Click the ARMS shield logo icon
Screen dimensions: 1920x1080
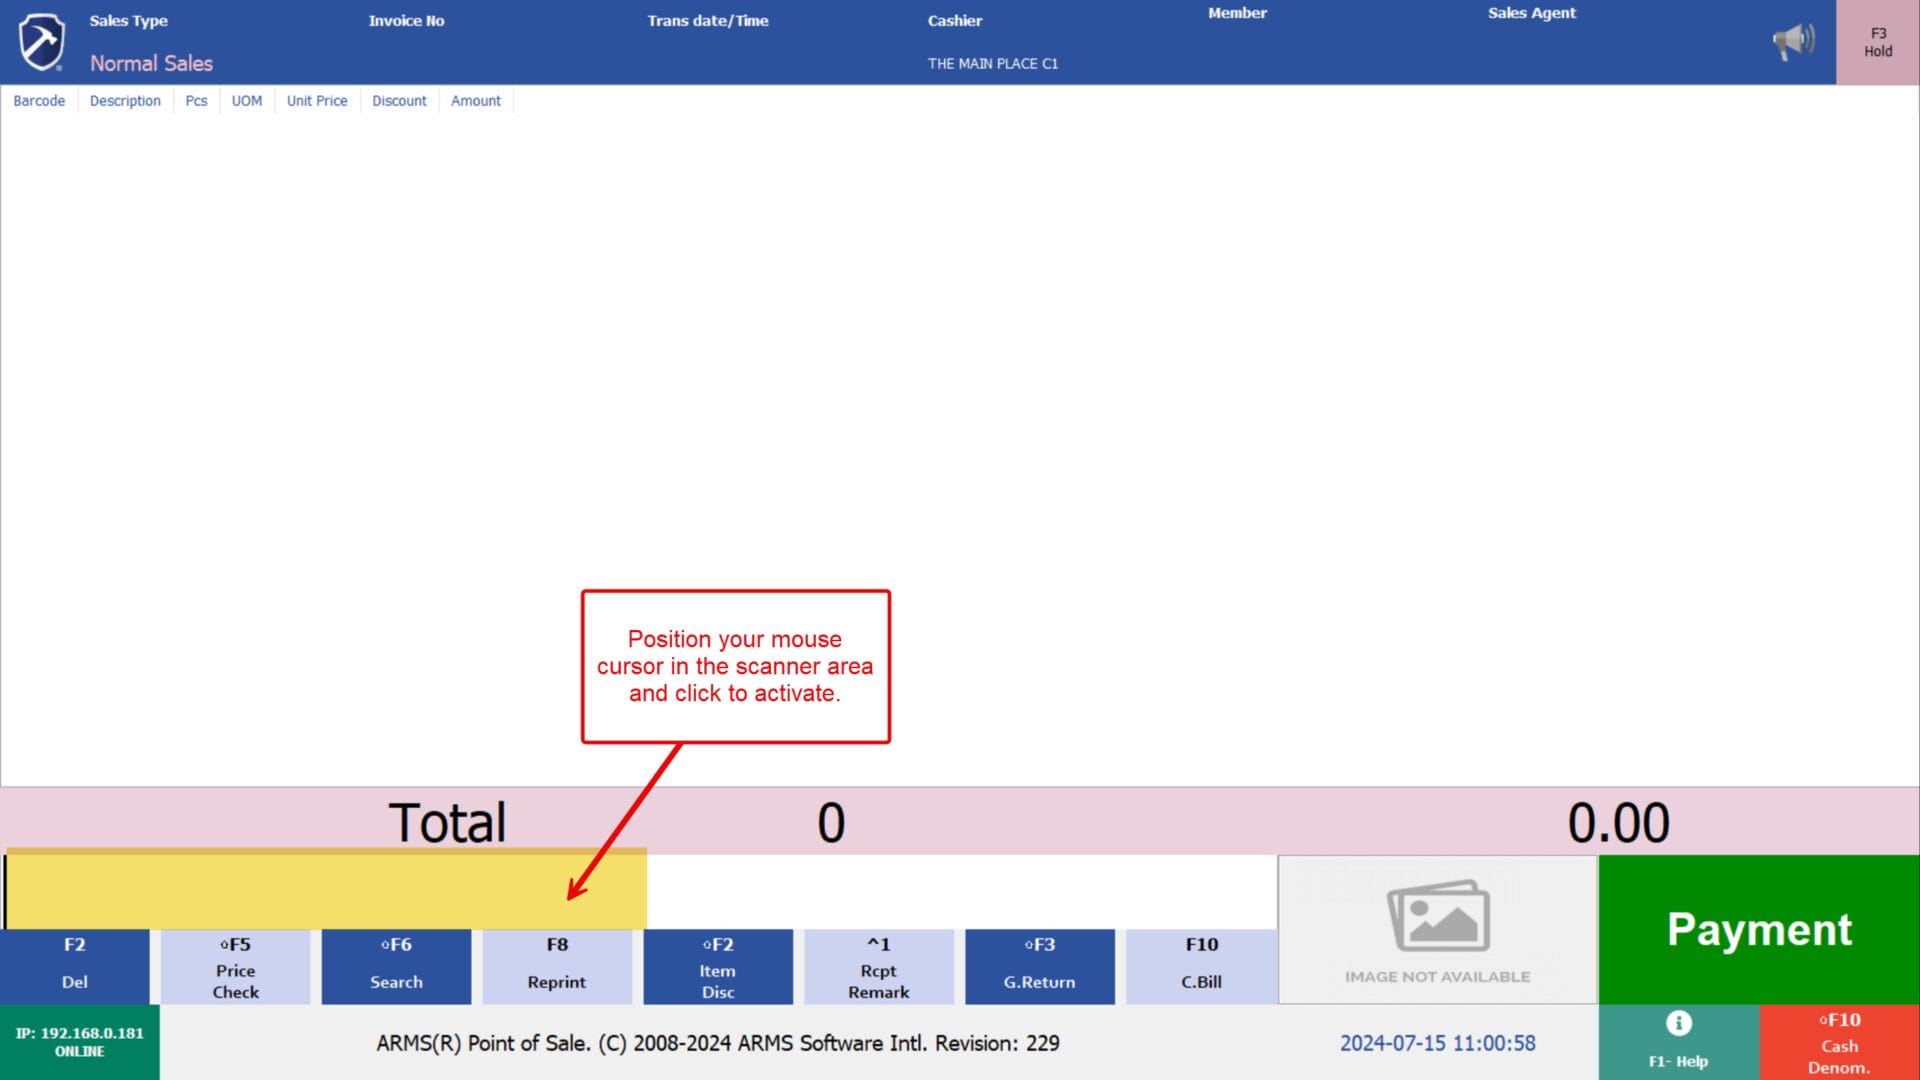coord(42,42)
